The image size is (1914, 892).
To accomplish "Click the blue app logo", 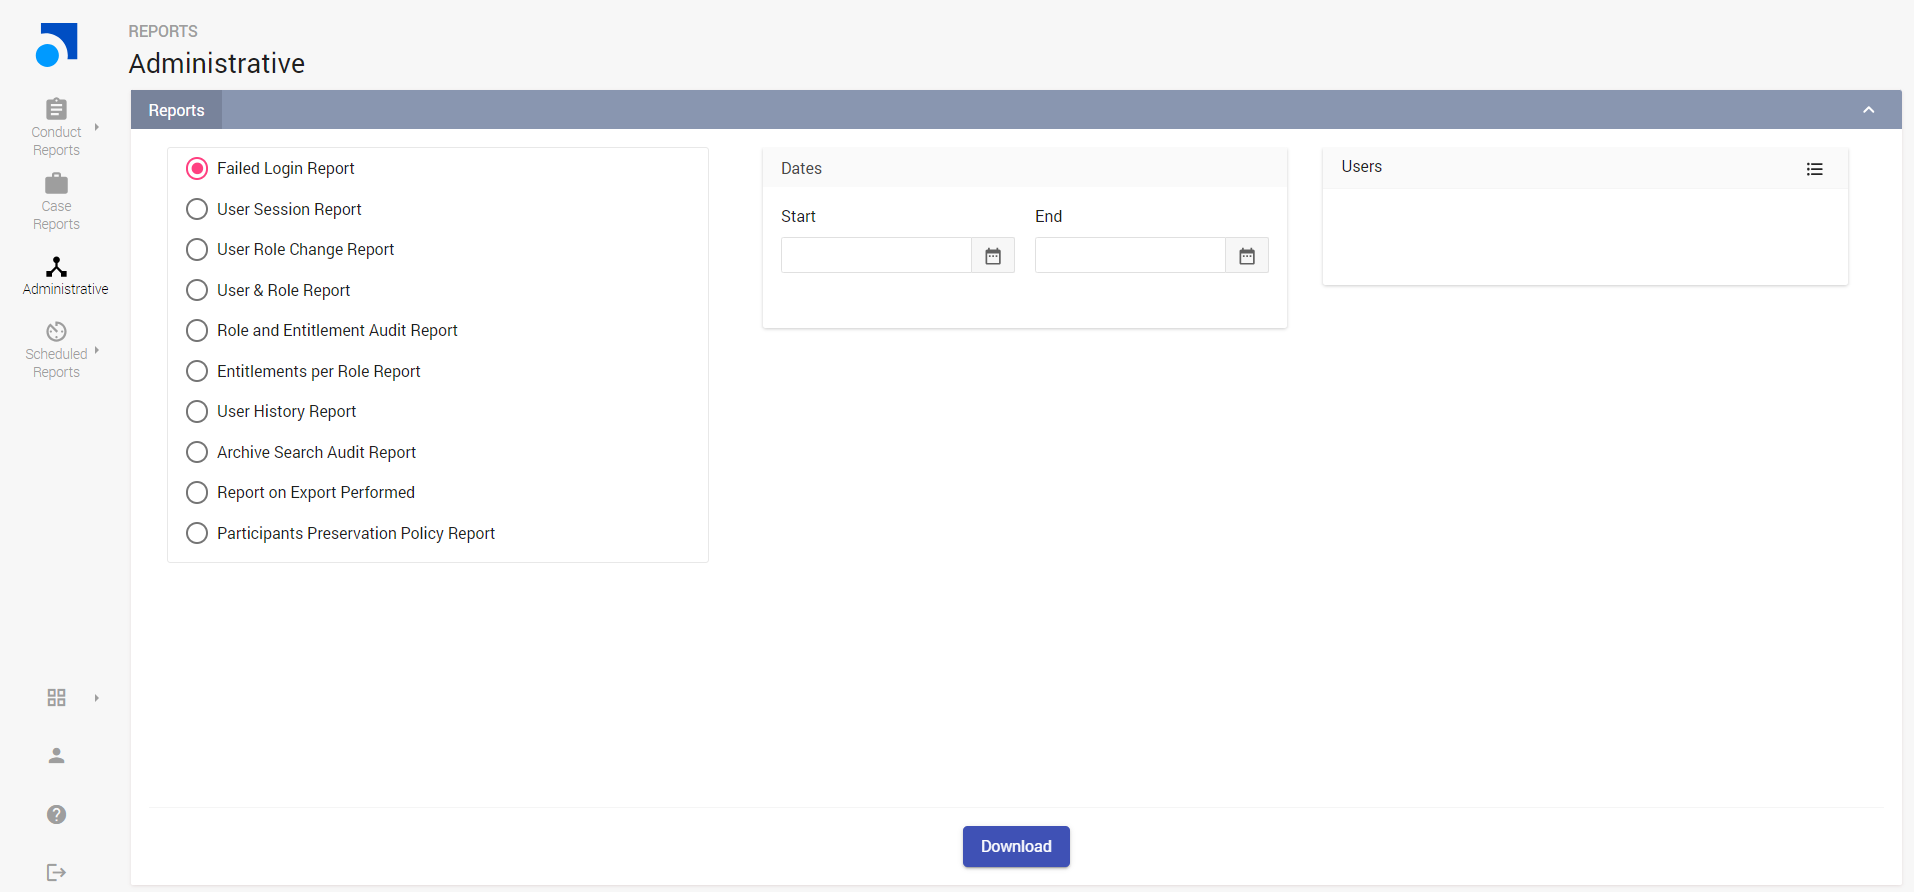I will coord(56,45).
